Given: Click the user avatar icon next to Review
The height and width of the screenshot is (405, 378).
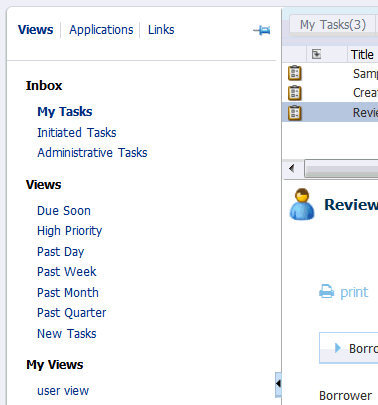Looking at the screenshot, I should (302, 204).
